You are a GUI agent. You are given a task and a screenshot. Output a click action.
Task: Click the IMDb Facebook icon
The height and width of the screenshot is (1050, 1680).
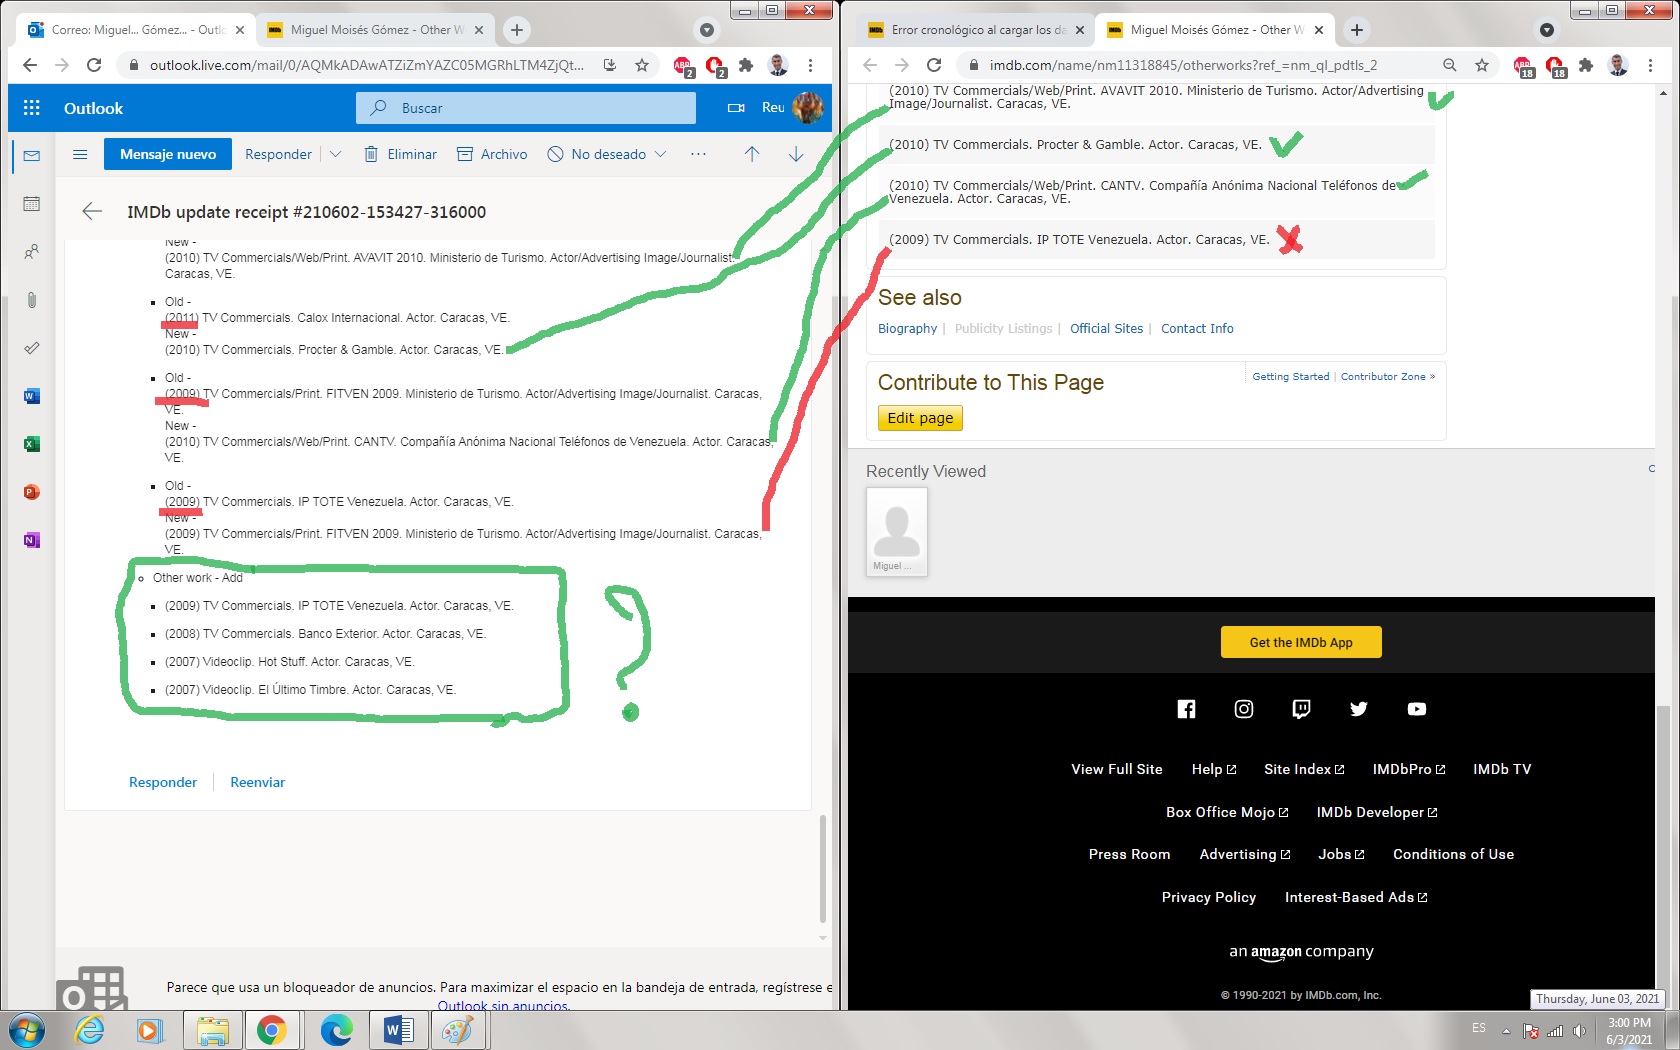[x=1186, y=709]
